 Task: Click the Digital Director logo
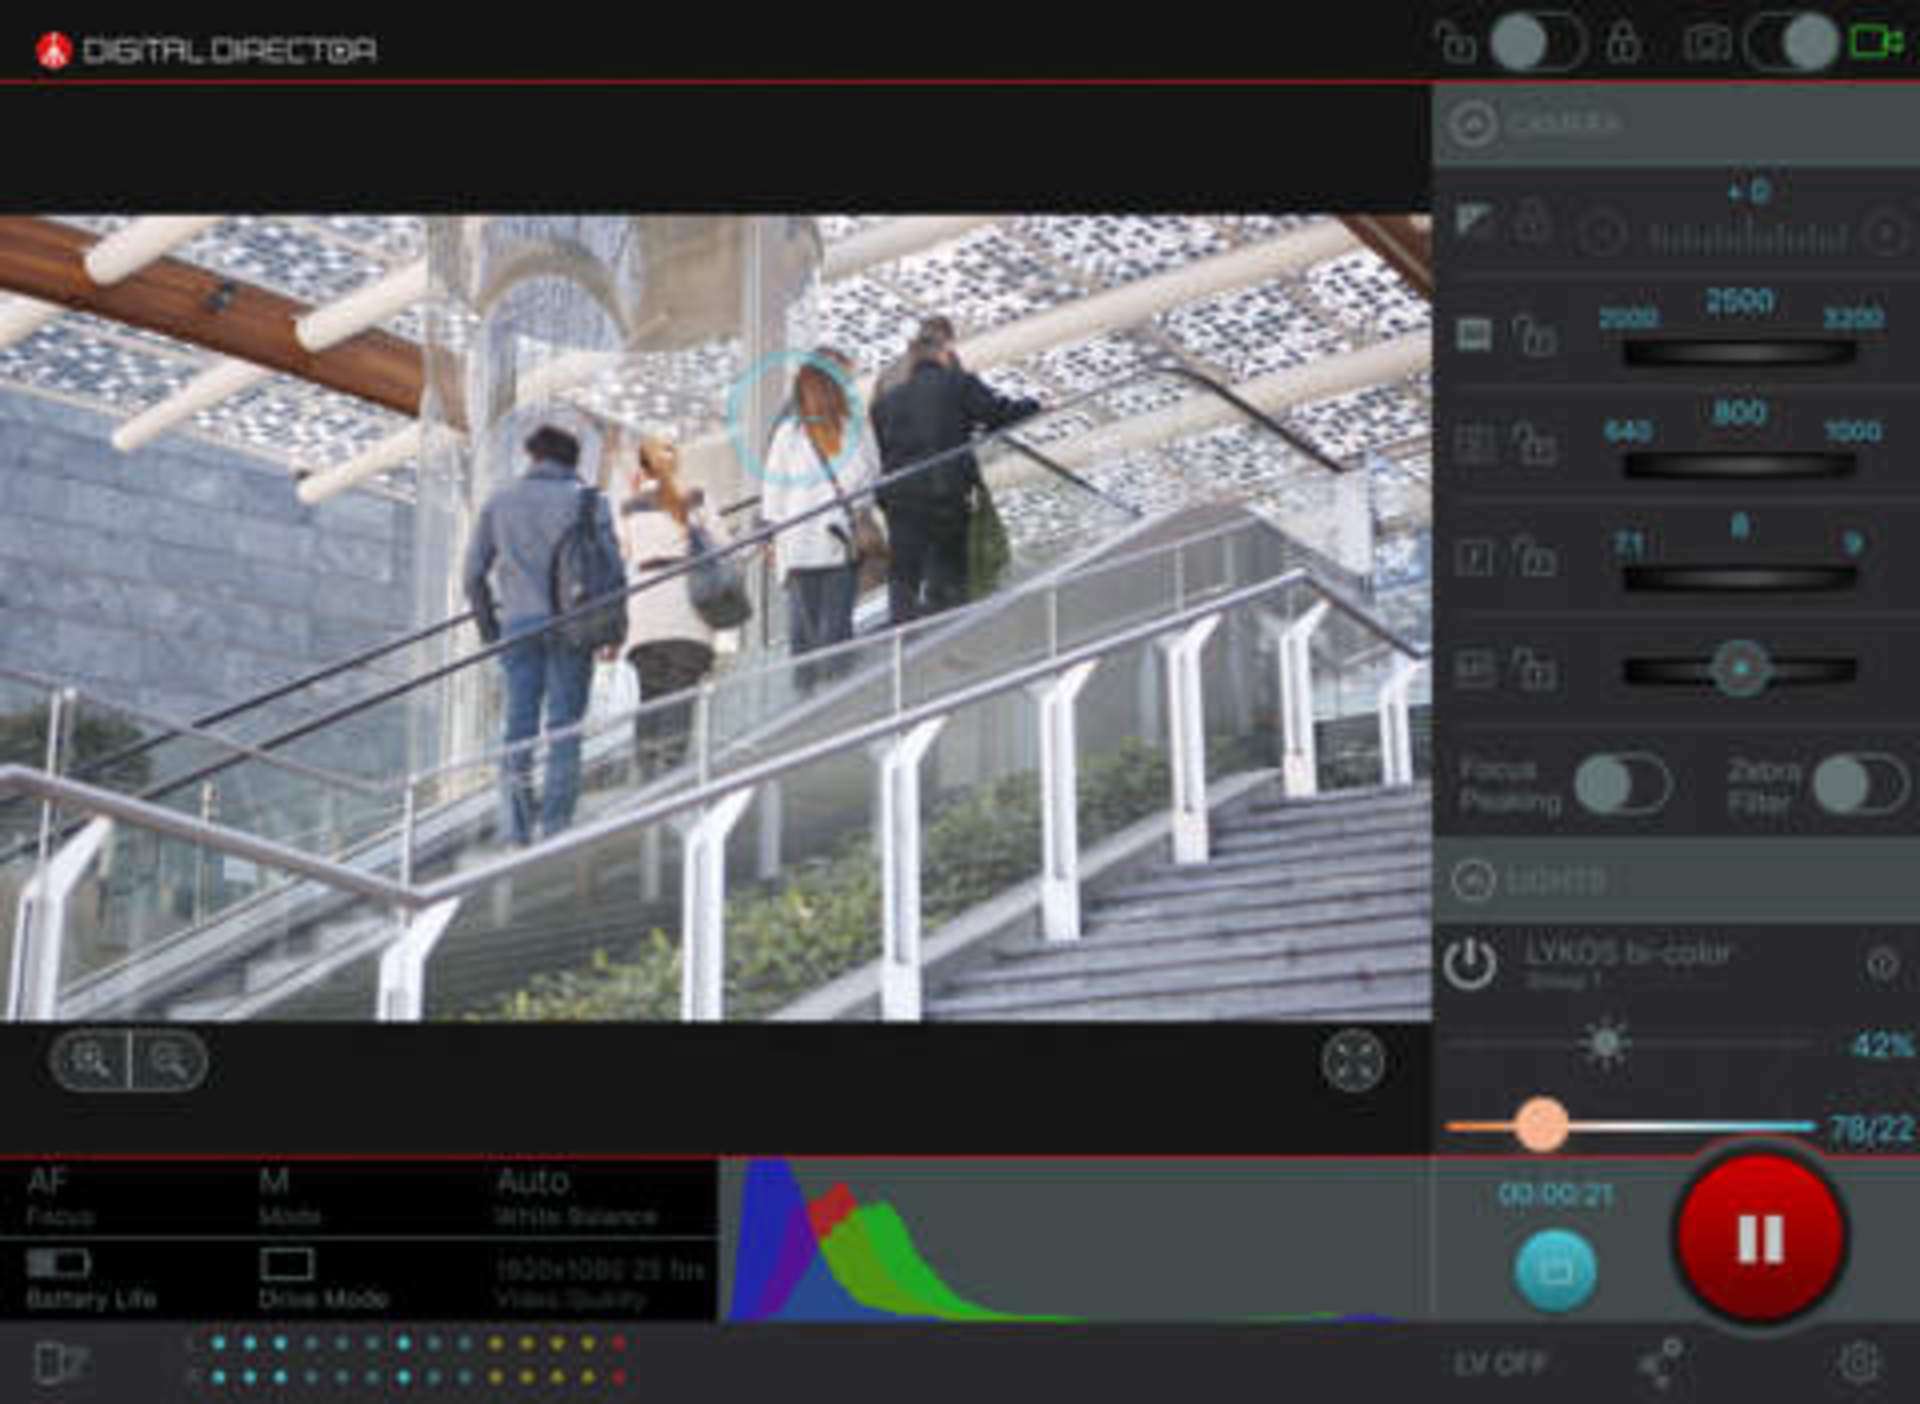tap(205, 50)
